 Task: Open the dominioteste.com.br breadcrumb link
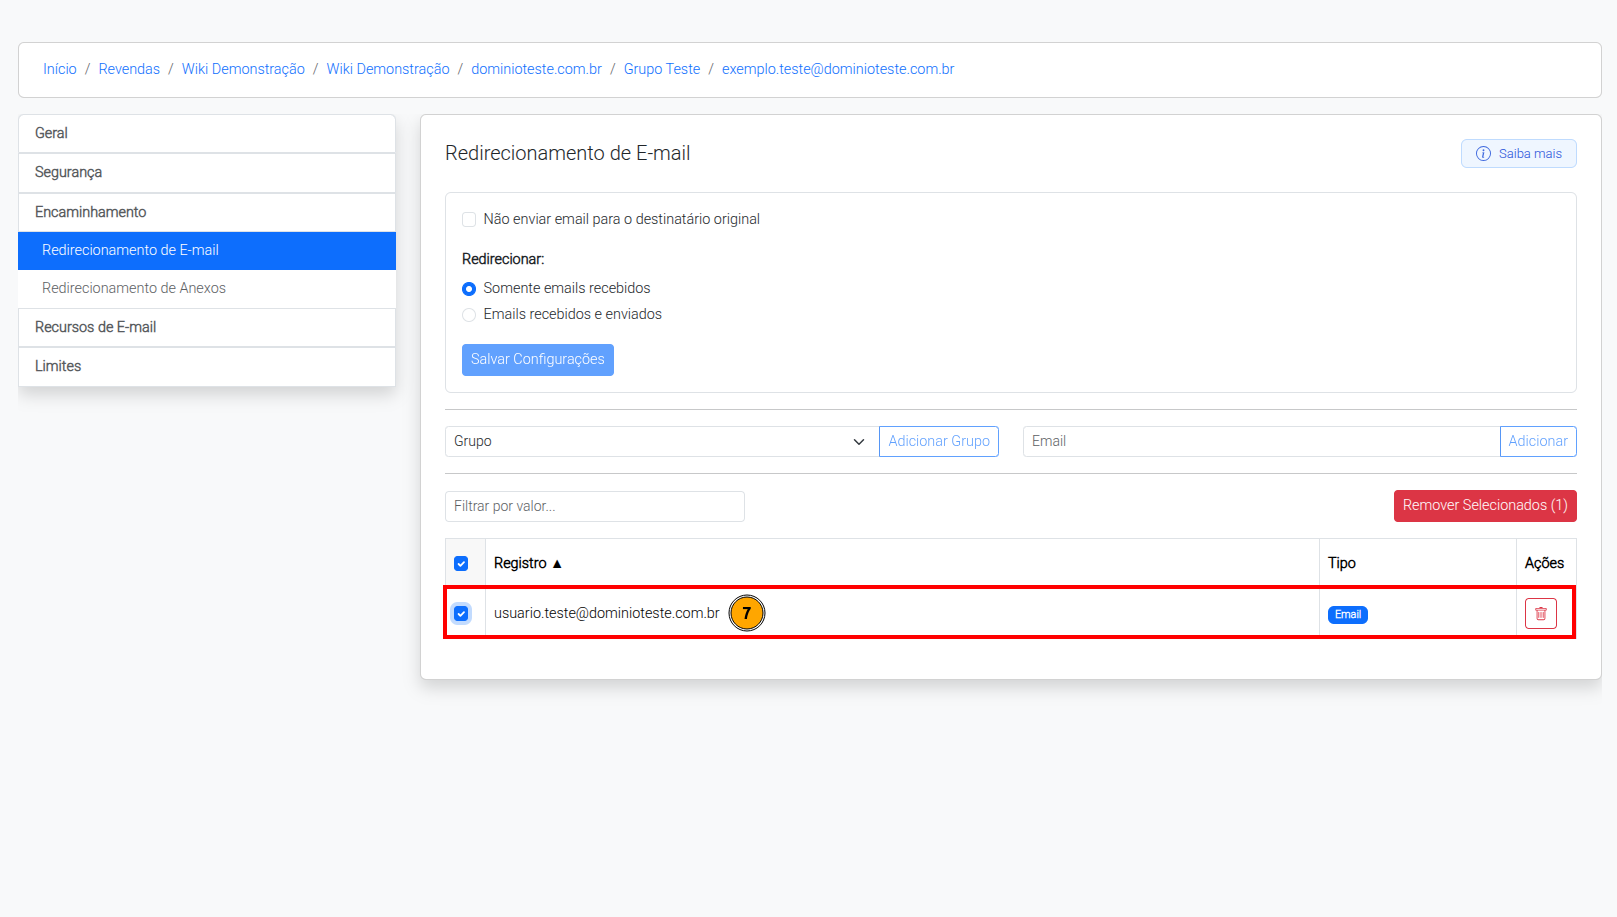[537, 69]
